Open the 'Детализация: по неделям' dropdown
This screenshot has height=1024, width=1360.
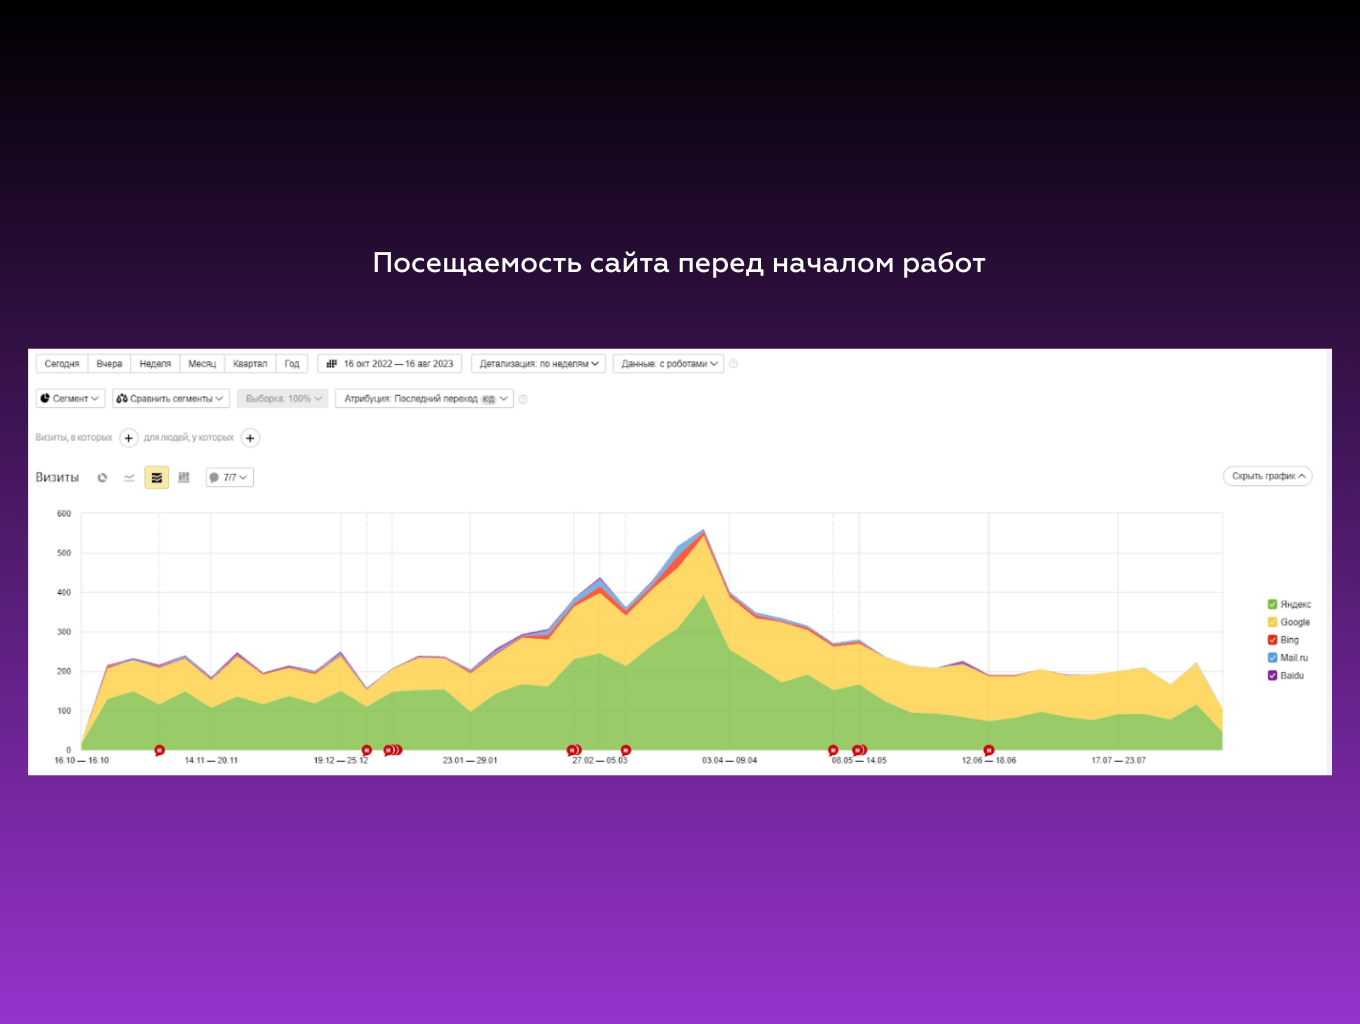coord(538,364)
